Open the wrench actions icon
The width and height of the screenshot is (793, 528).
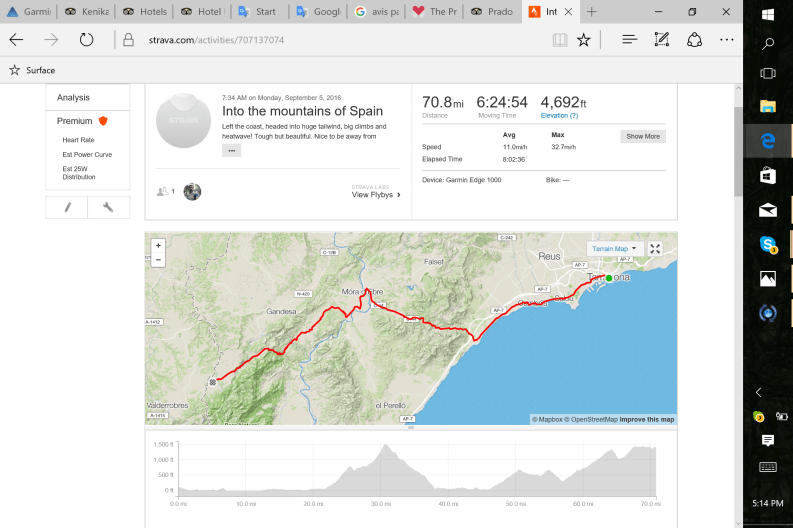(x=109, y=207)
